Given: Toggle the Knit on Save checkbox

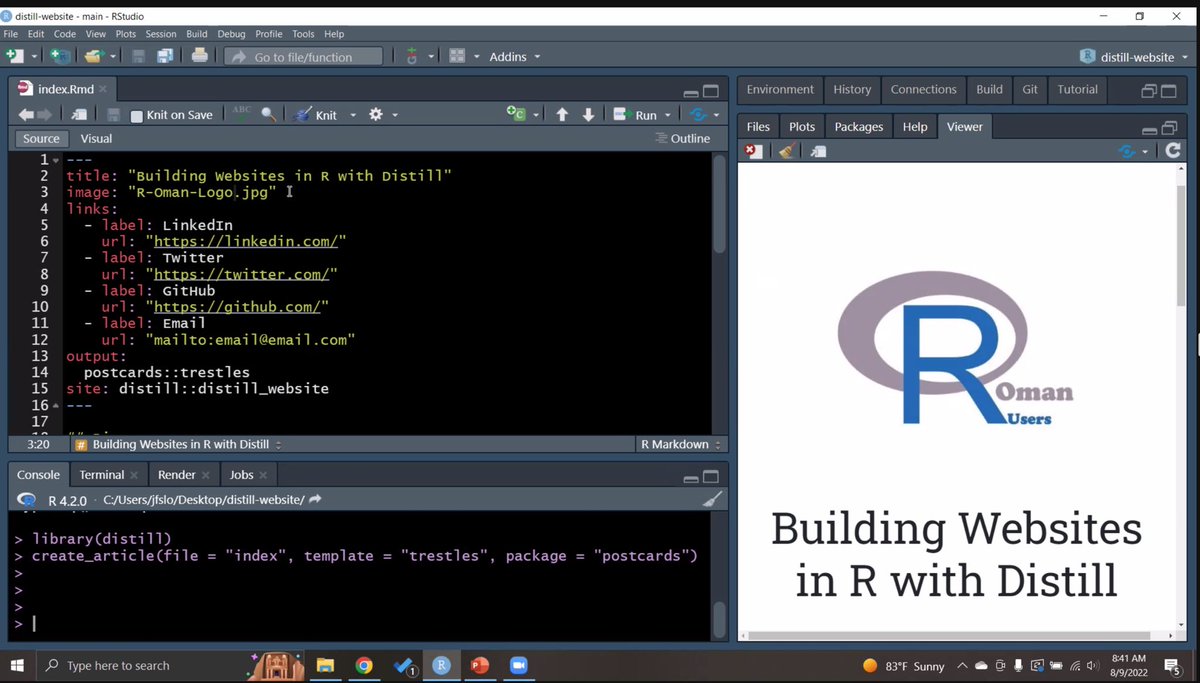Looking at the screenshot, I should pyautogui.click(x=137, y=116).
